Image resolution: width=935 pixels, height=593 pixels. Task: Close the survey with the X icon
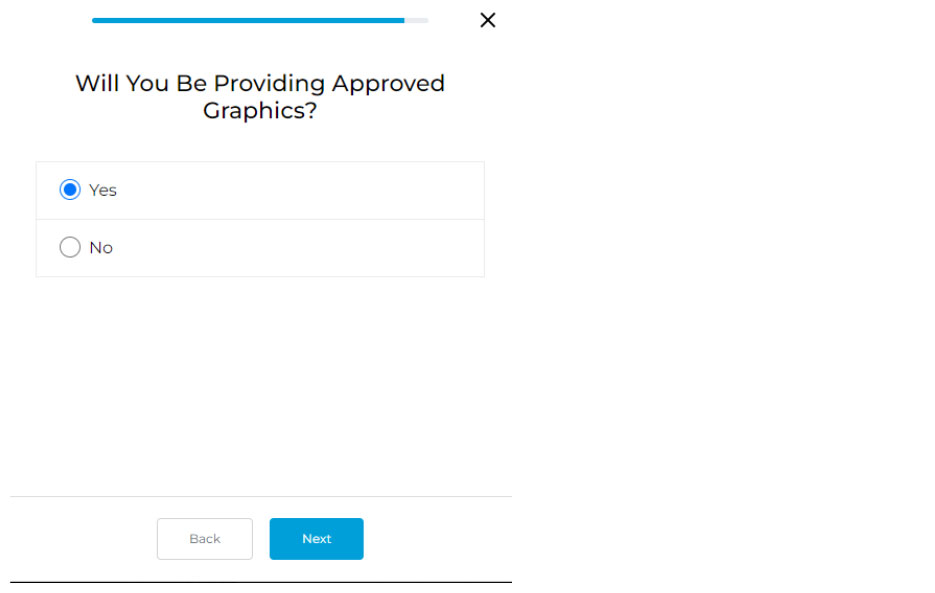488,20
